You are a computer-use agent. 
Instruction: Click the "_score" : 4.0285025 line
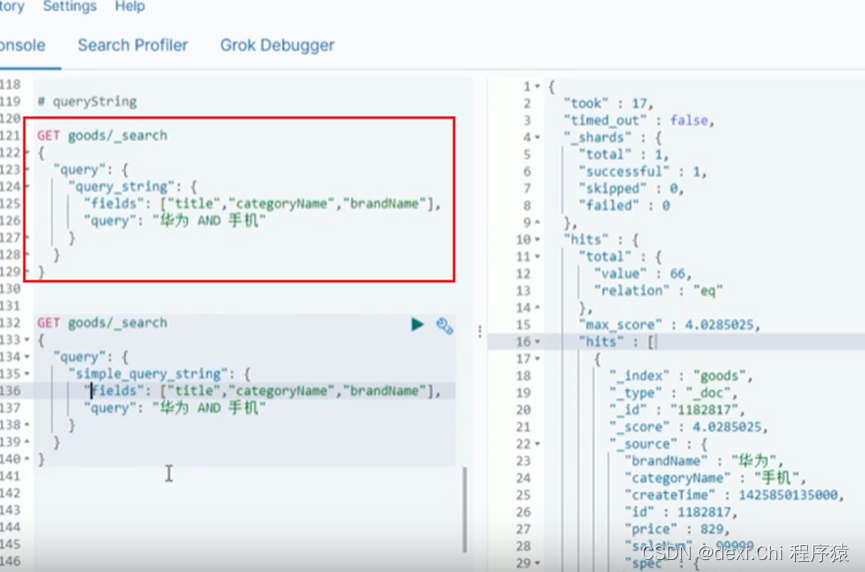pyautogui.click(x=688, y=427)
